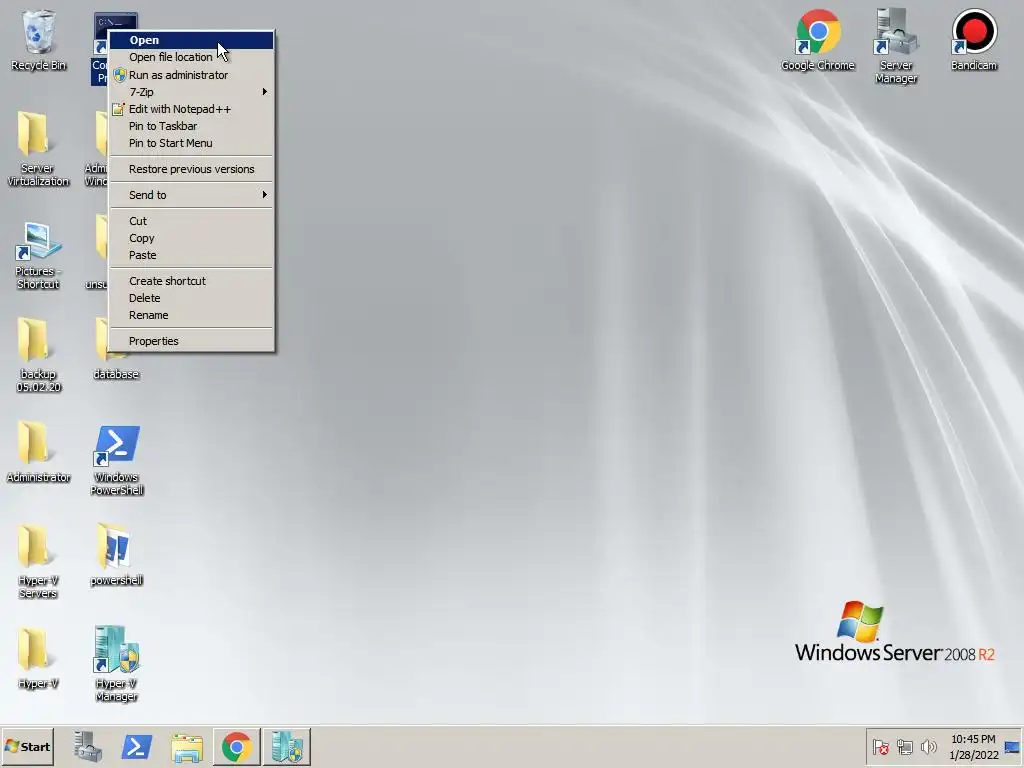The image size is (1024, 768).
Task: Switch to Chrome in the taskbar
Action: [x=236, y=746]
